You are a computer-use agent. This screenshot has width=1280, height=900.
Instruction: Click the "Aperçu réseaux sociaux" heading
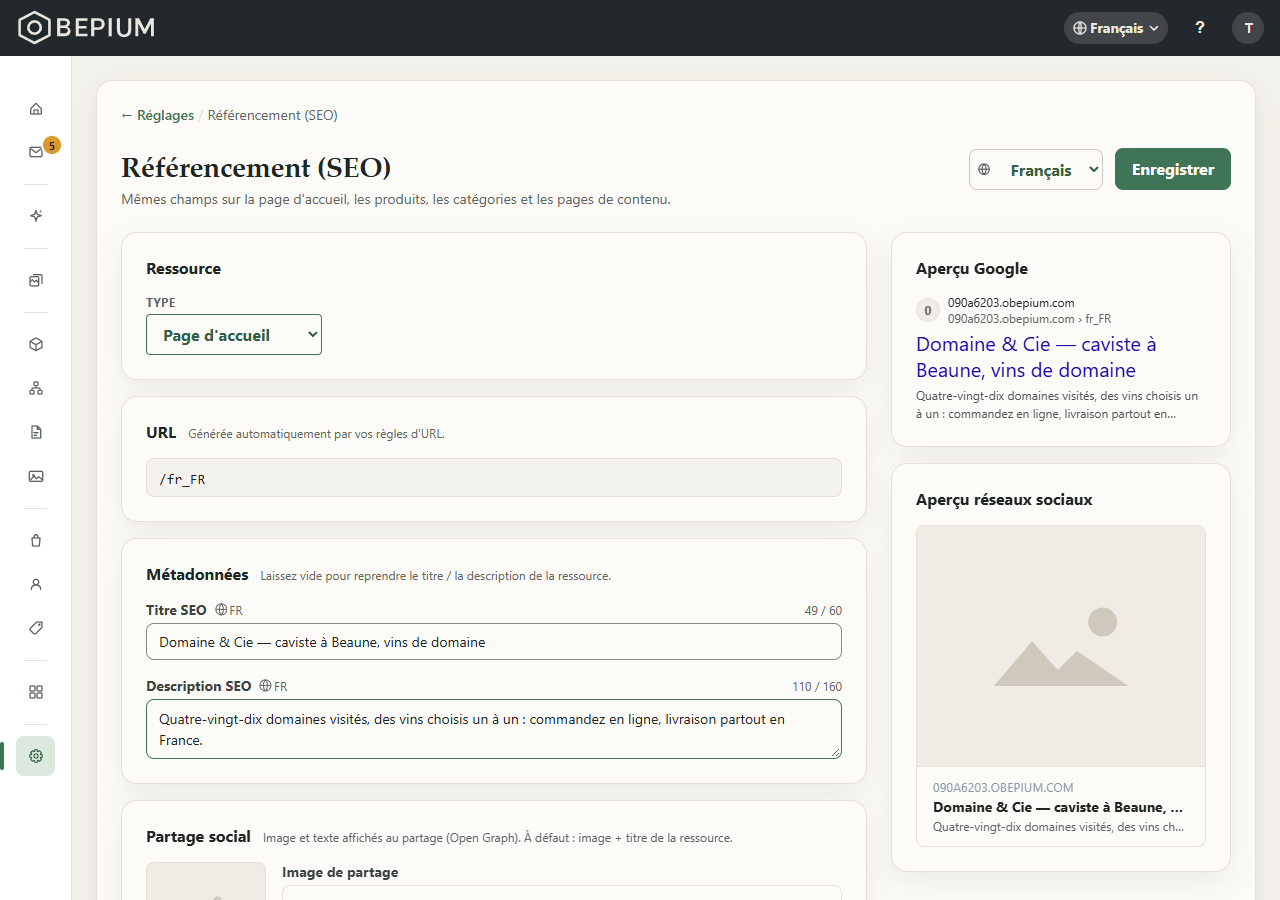pyautogui.click(x=1004, y=500)
